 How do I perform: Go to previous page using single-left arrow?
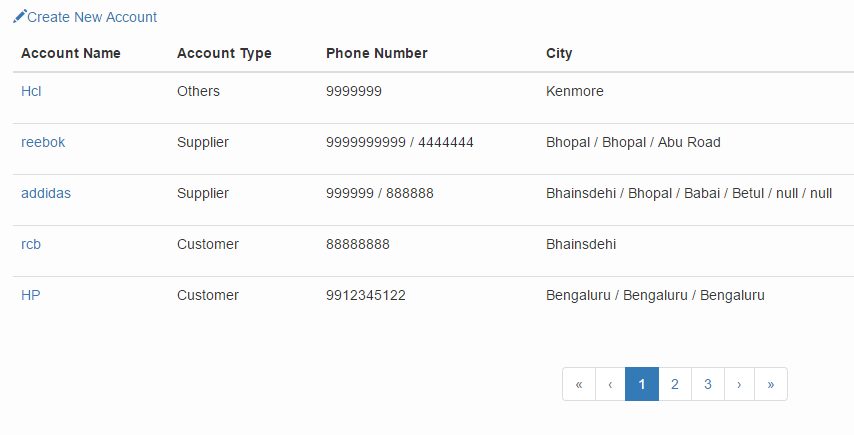pyautogui.click(x=610, y=384)
